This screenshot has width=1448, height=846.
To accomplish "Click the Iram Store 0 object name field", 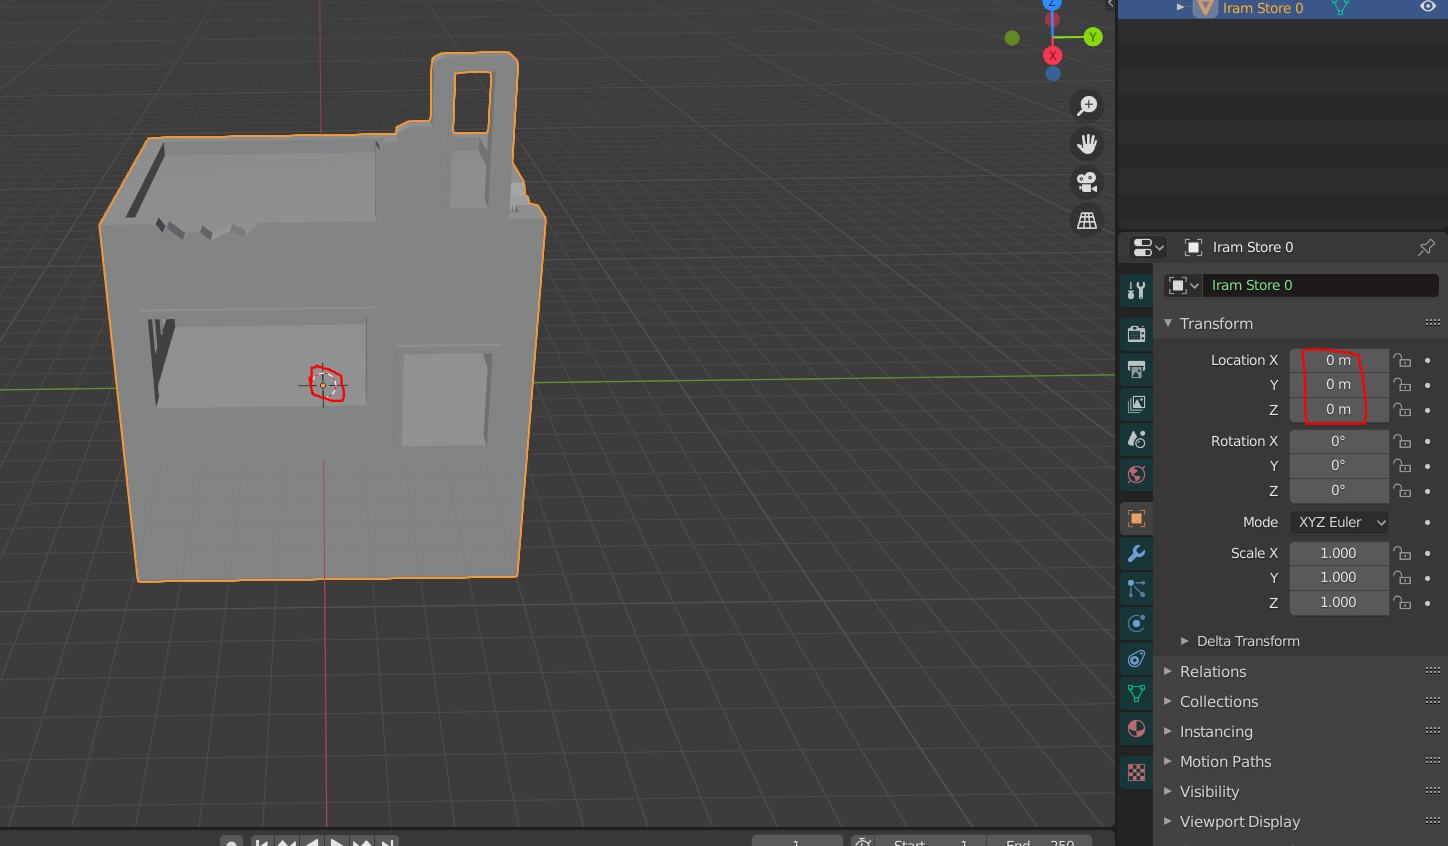I will [x=1320, y=285].
